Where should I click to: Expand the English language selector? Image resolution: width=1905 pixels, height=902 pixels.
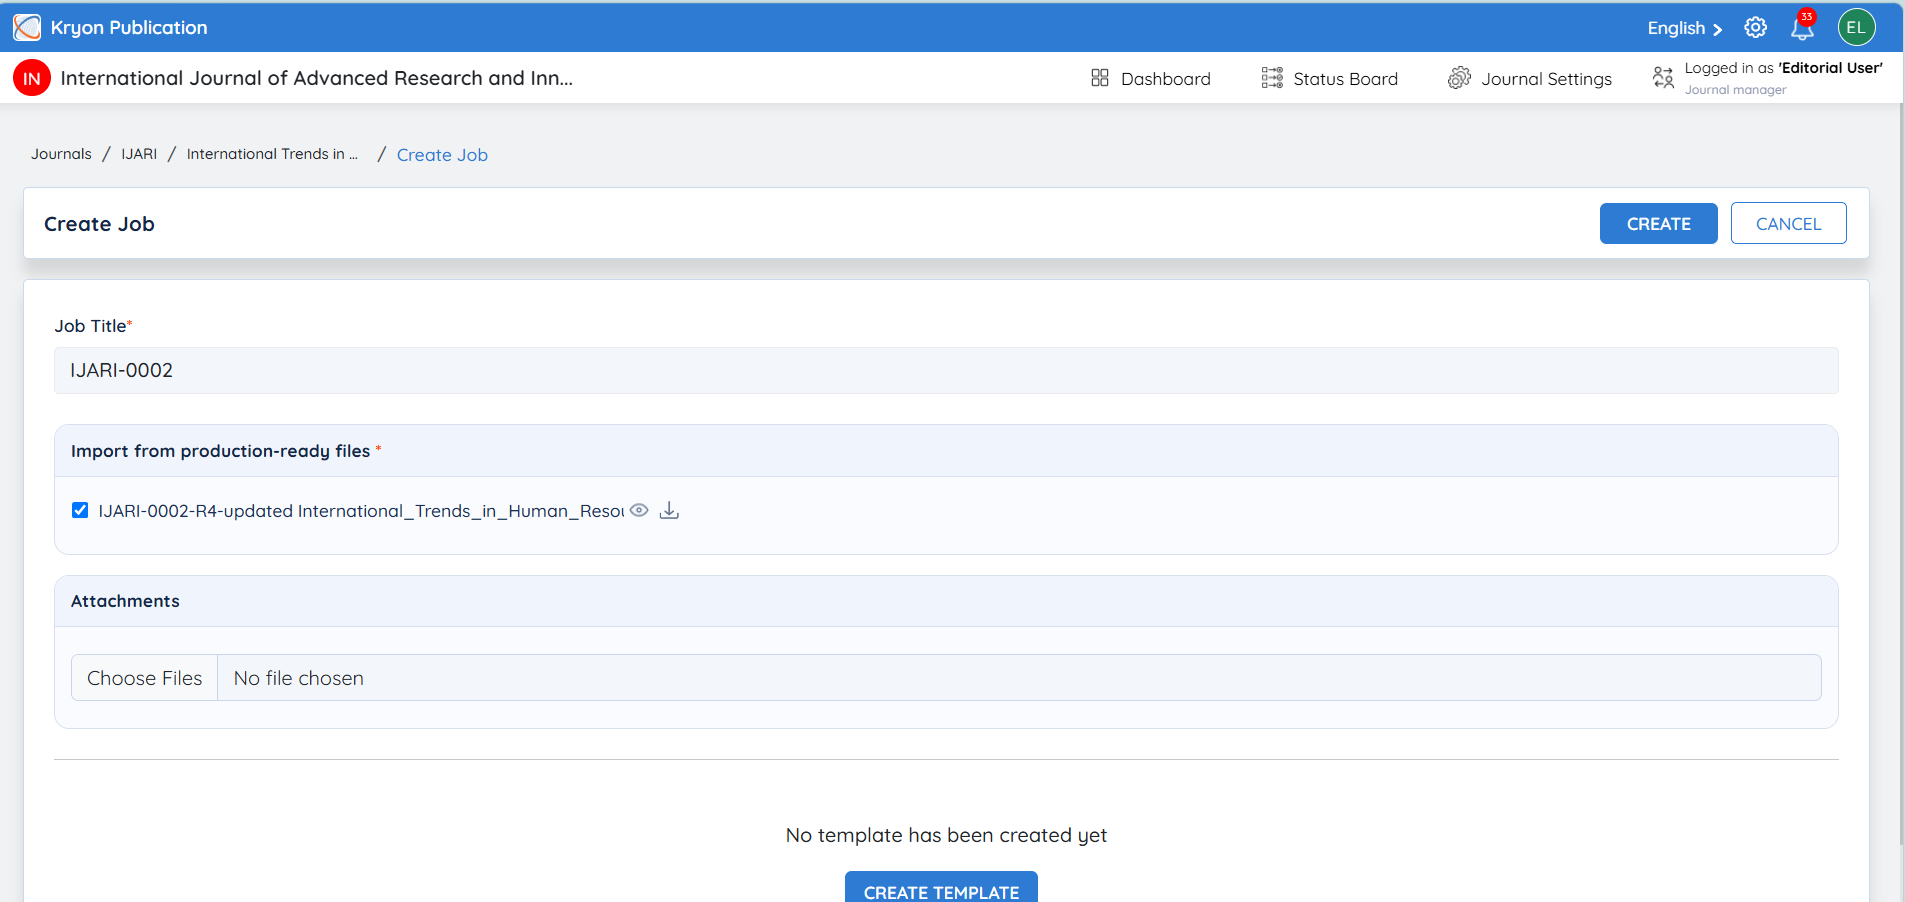(1685, 28)
